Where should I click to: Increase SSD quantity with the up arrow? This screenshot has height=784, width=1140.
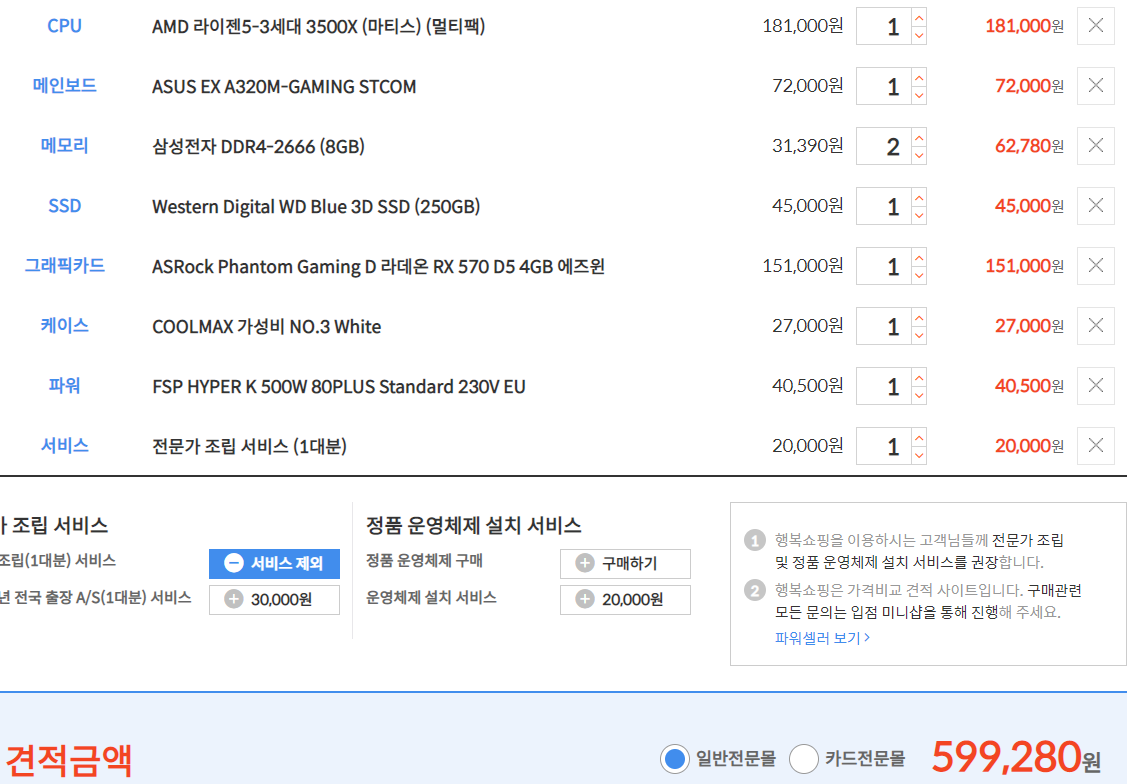pos(919,197)
